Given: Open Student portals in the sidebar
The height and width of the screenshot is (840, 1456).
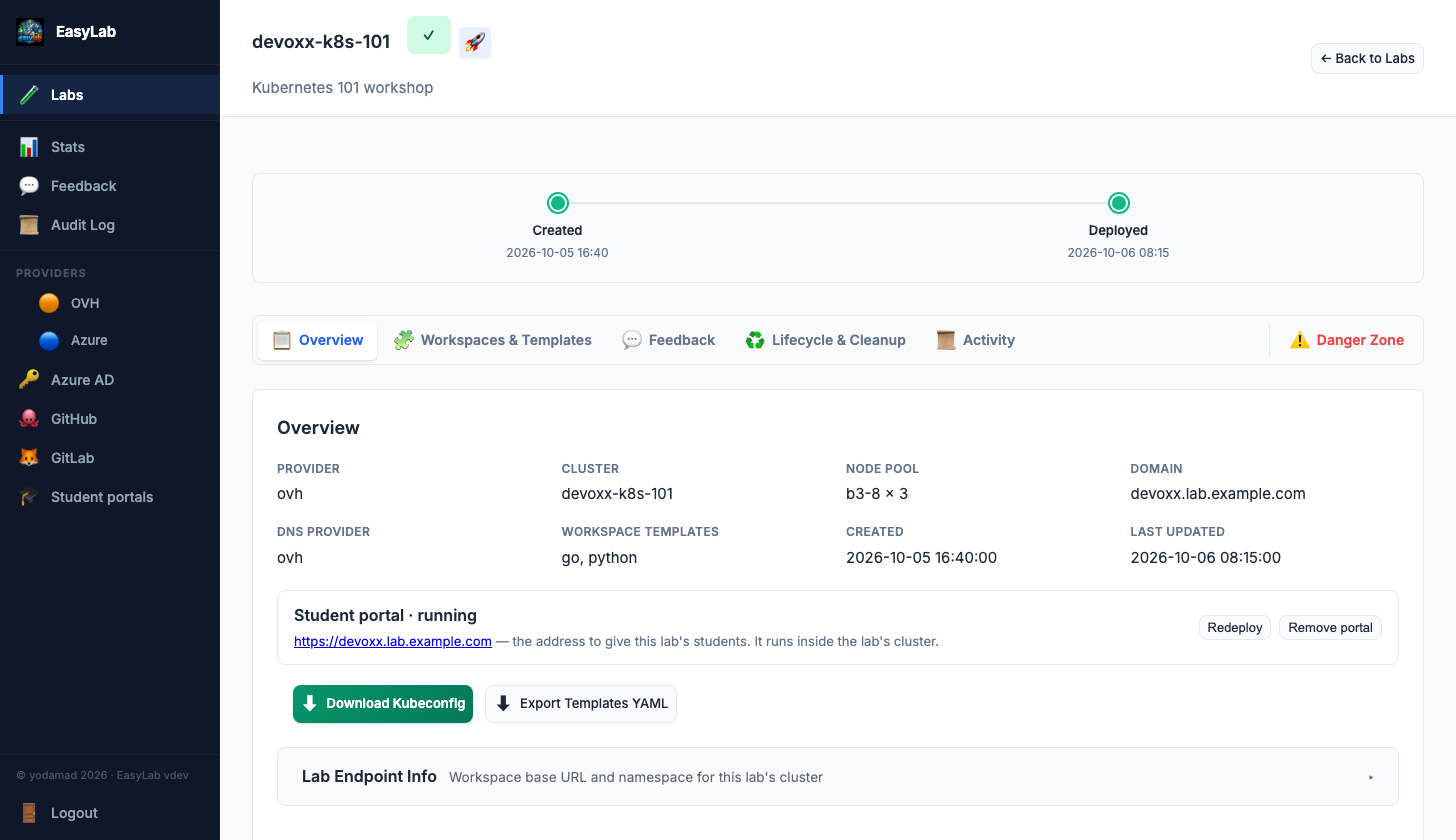Looking at the screenshot, I should pos(110,497).
